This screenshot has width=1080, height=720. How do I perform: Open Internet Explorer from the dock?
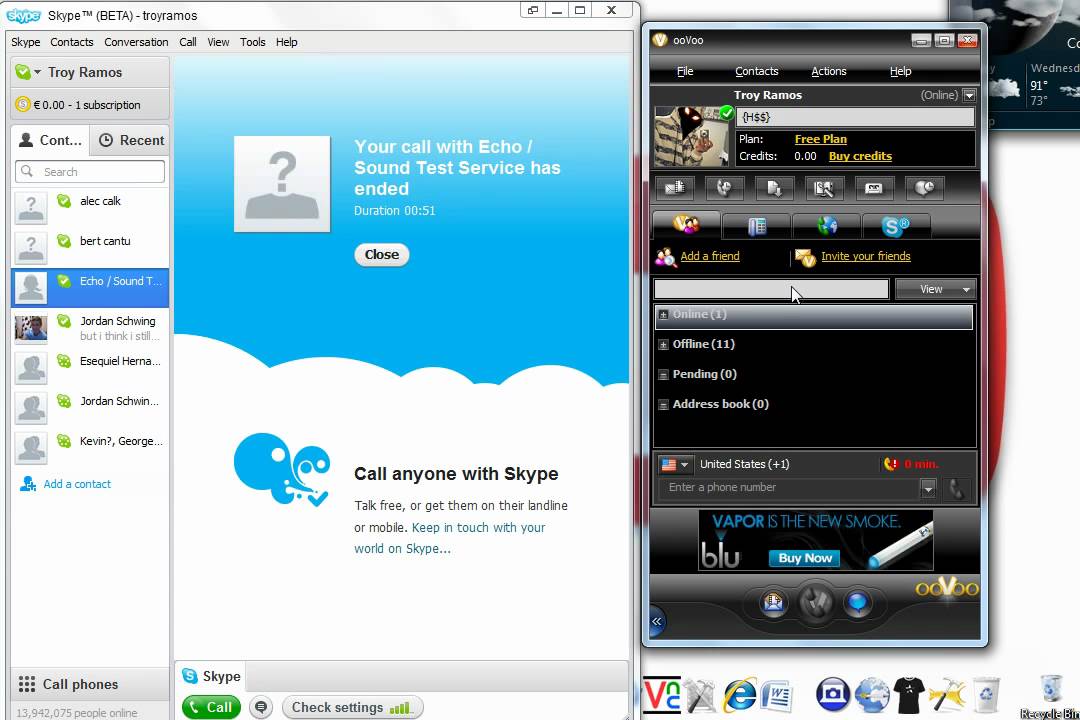[739, 695]
